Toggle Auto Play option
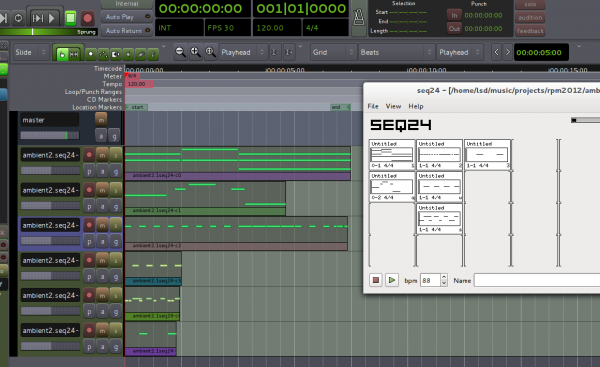Viewport: 600px width, 367px height. [126, 17]
